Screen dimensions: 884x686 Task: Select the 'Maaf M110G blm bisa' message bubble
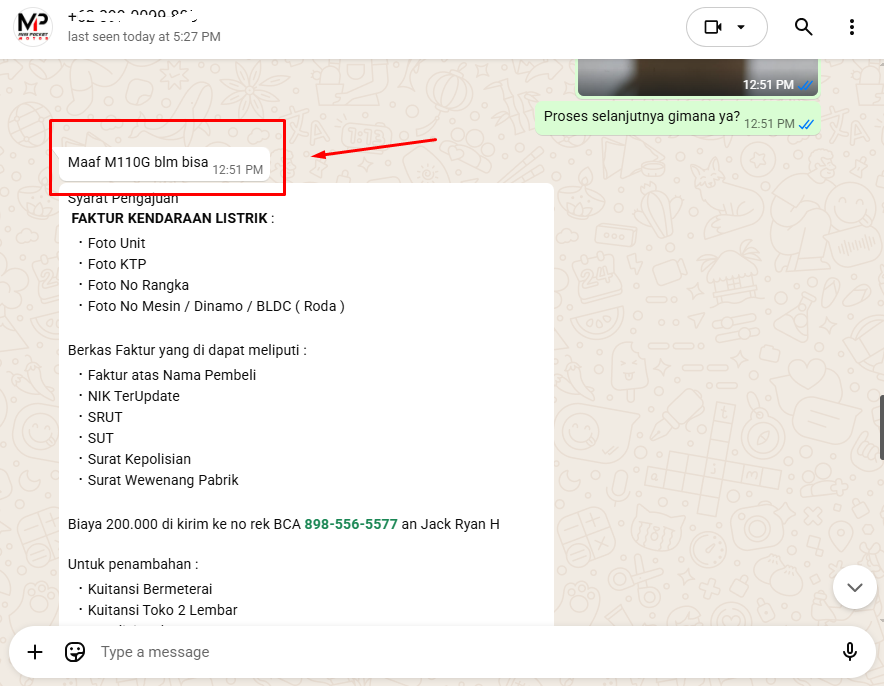click(x=138, y=162)
